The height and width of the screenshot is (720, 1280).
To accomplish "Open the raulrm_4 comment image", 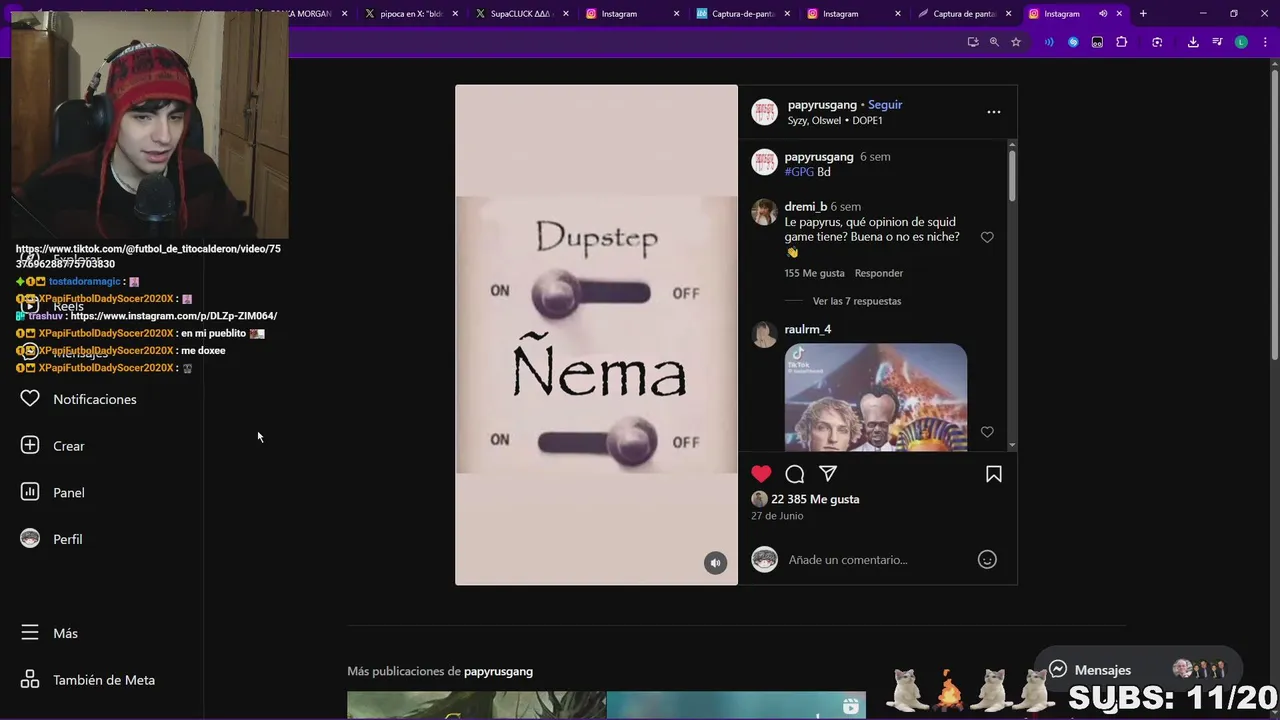I will (876, 397).
